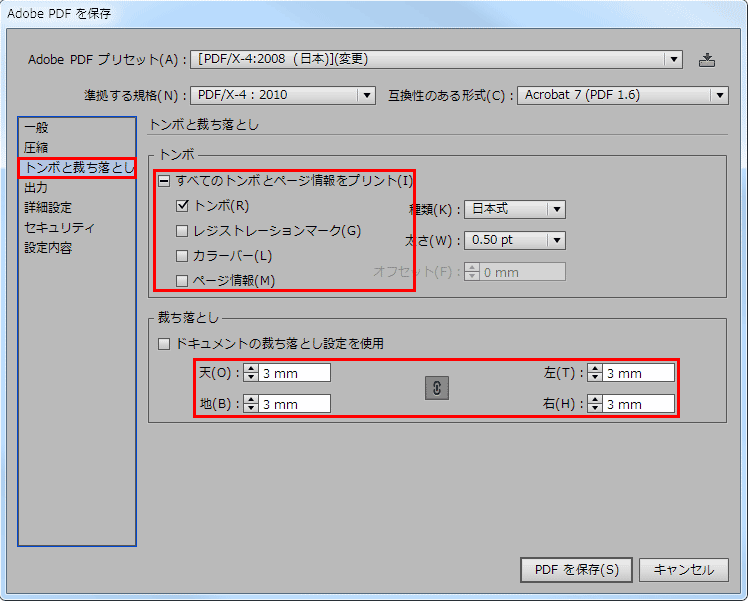
Task: Select 一般 in the category list
Action: [x=76, y=128]
